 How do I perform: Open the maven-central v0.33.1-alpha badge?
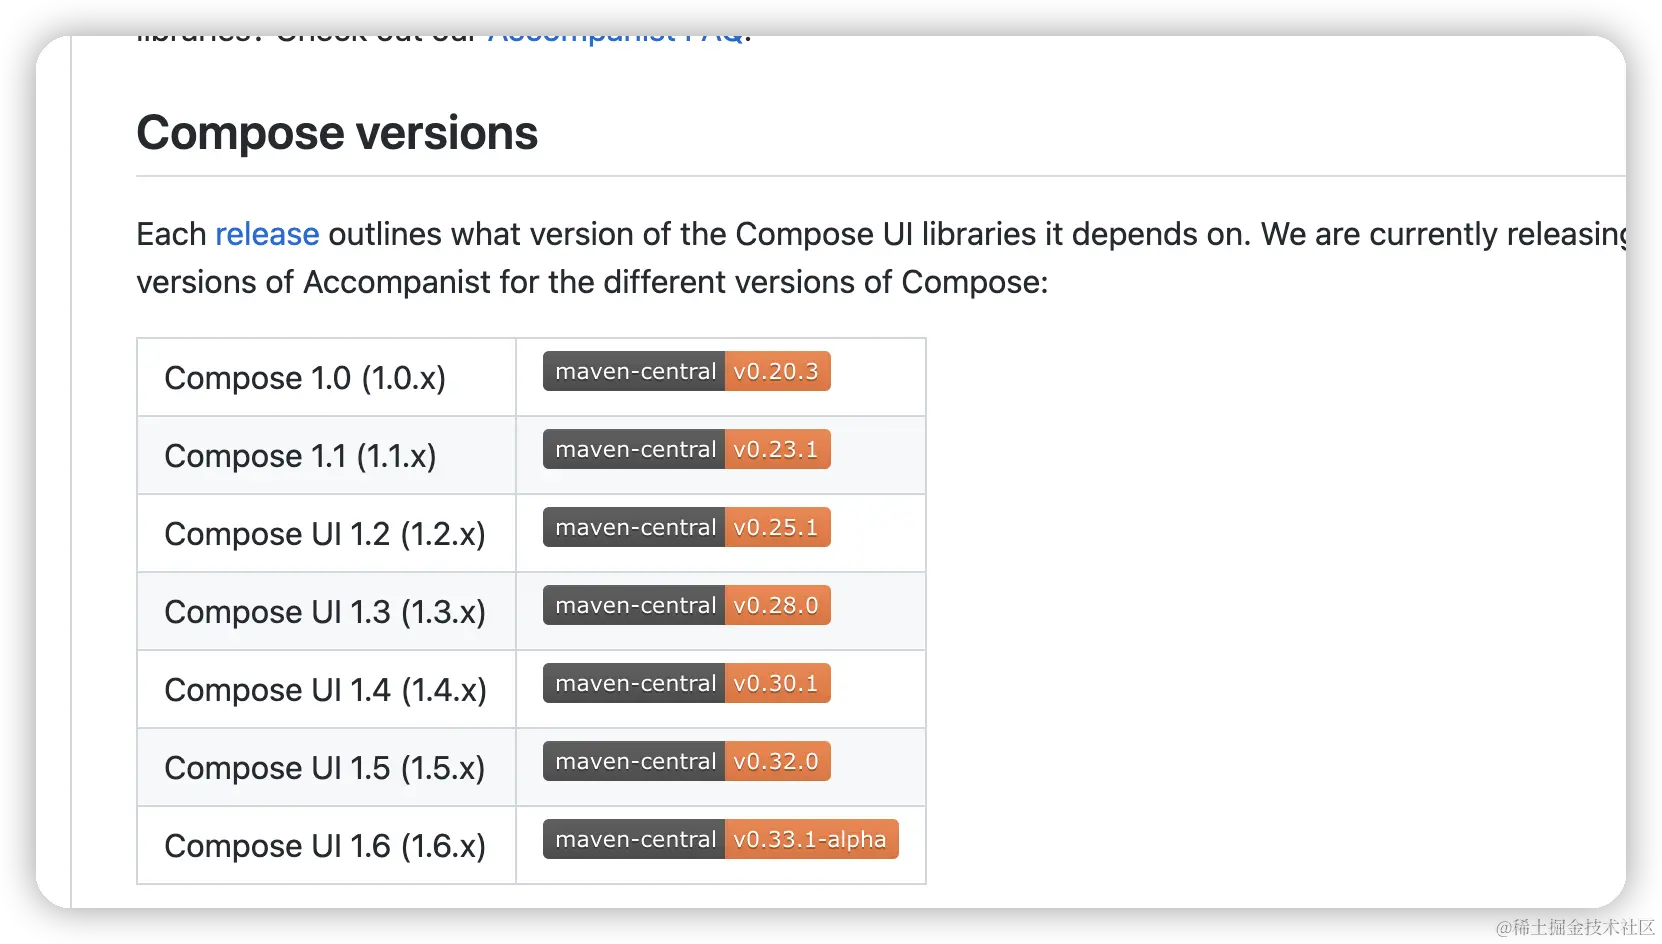(720, 840)
